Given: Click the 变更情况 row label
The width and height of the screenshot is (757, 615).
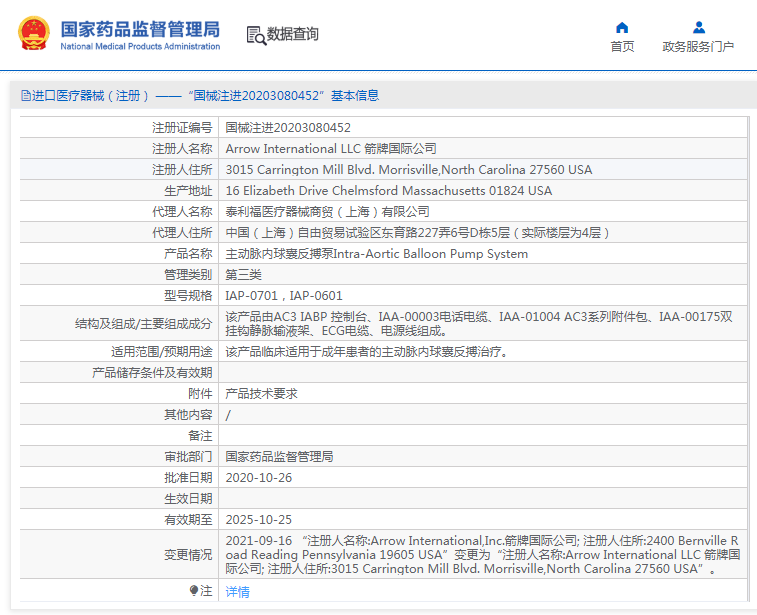Looking at the screenshot, I should pos(188,555).
